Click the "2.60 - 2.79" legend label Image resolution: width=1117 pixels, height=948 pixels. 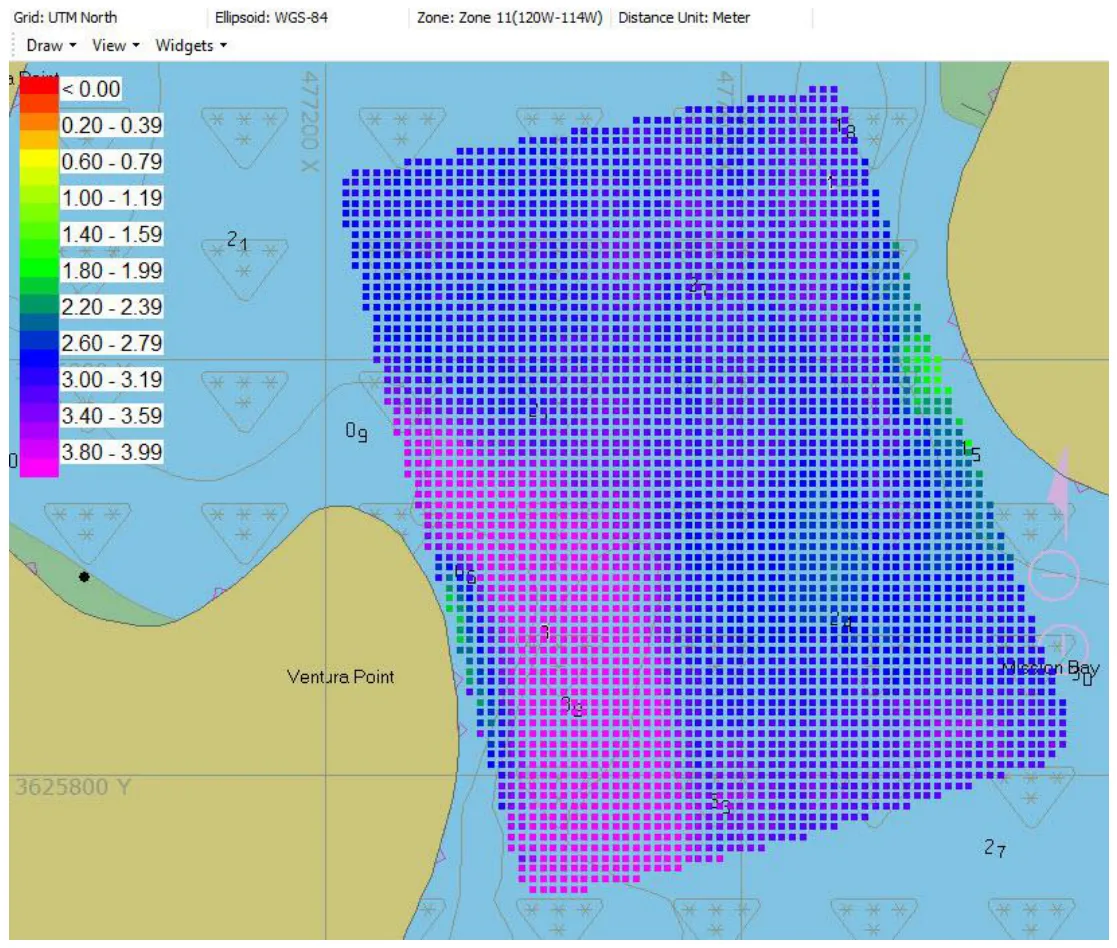(112, 343)
